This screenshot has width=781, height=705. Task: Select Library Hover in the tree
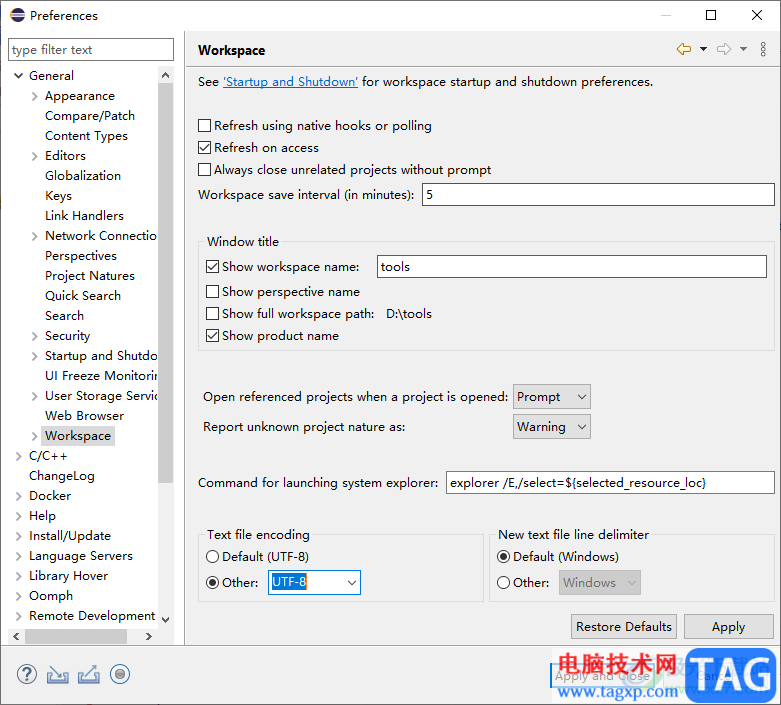point(68,576)
